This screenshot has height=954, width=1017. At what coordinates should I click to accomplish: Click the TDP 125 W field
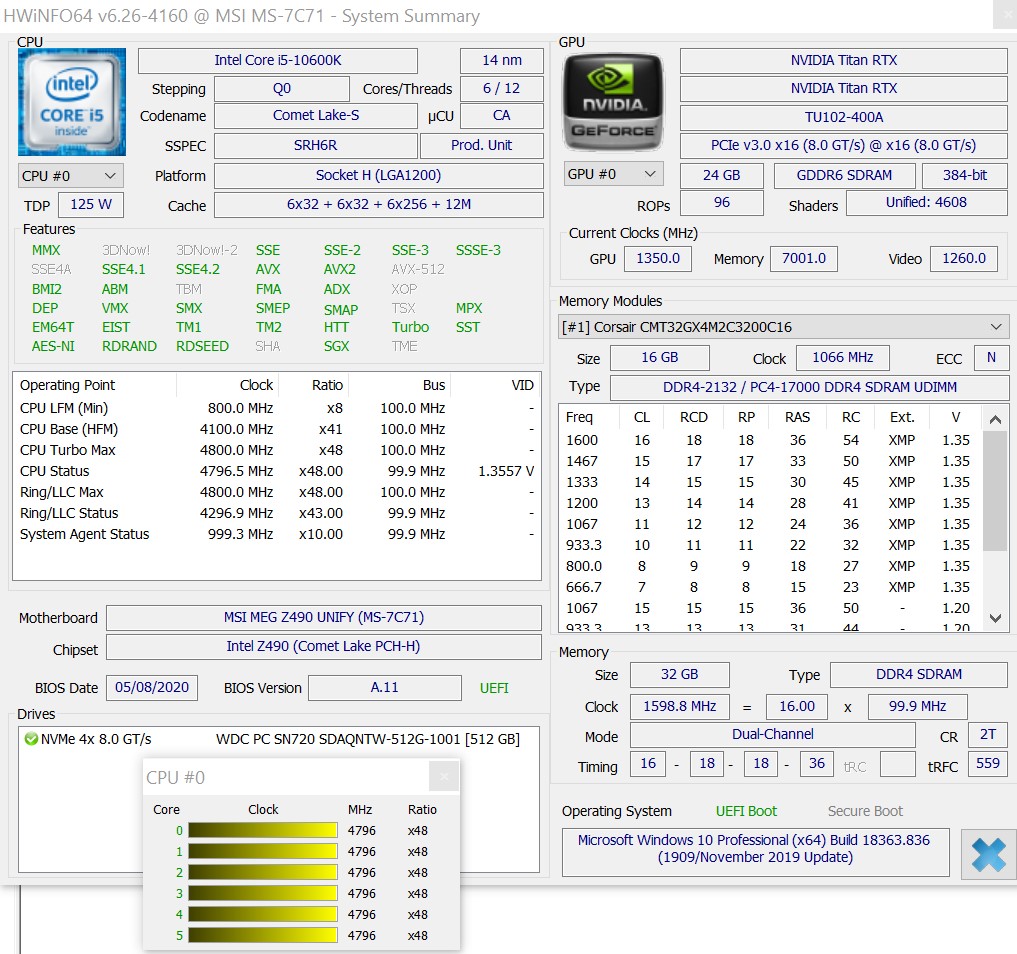point(91,204)
